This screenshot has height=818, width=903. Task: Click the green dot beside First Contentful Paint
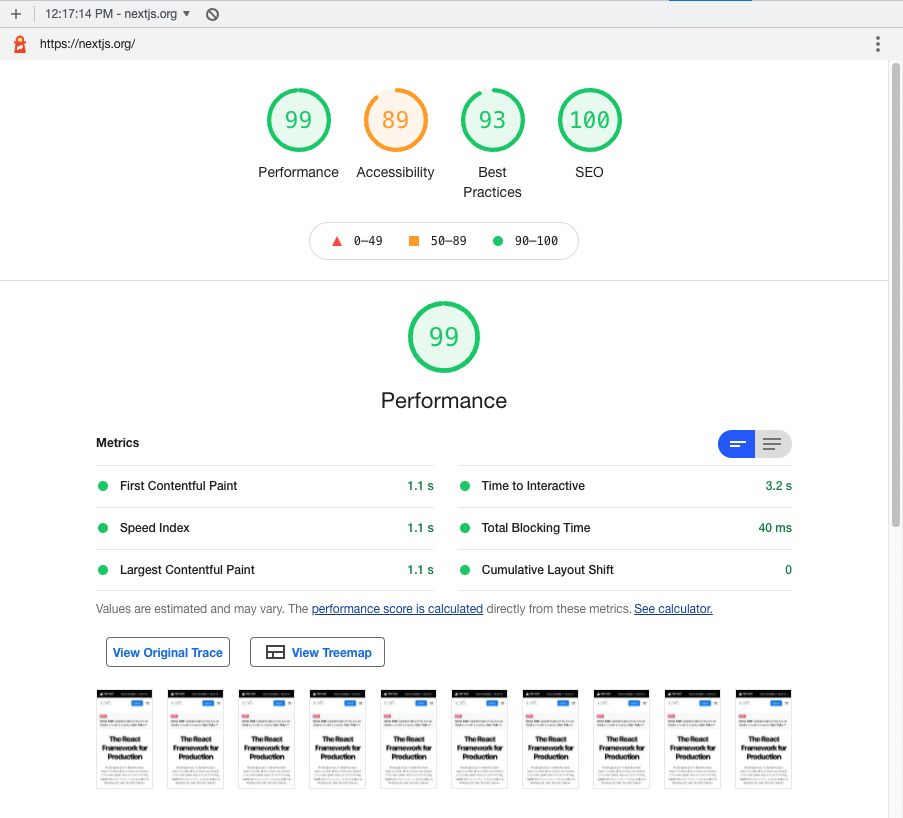pyautogui.click(x=103, y=486)
